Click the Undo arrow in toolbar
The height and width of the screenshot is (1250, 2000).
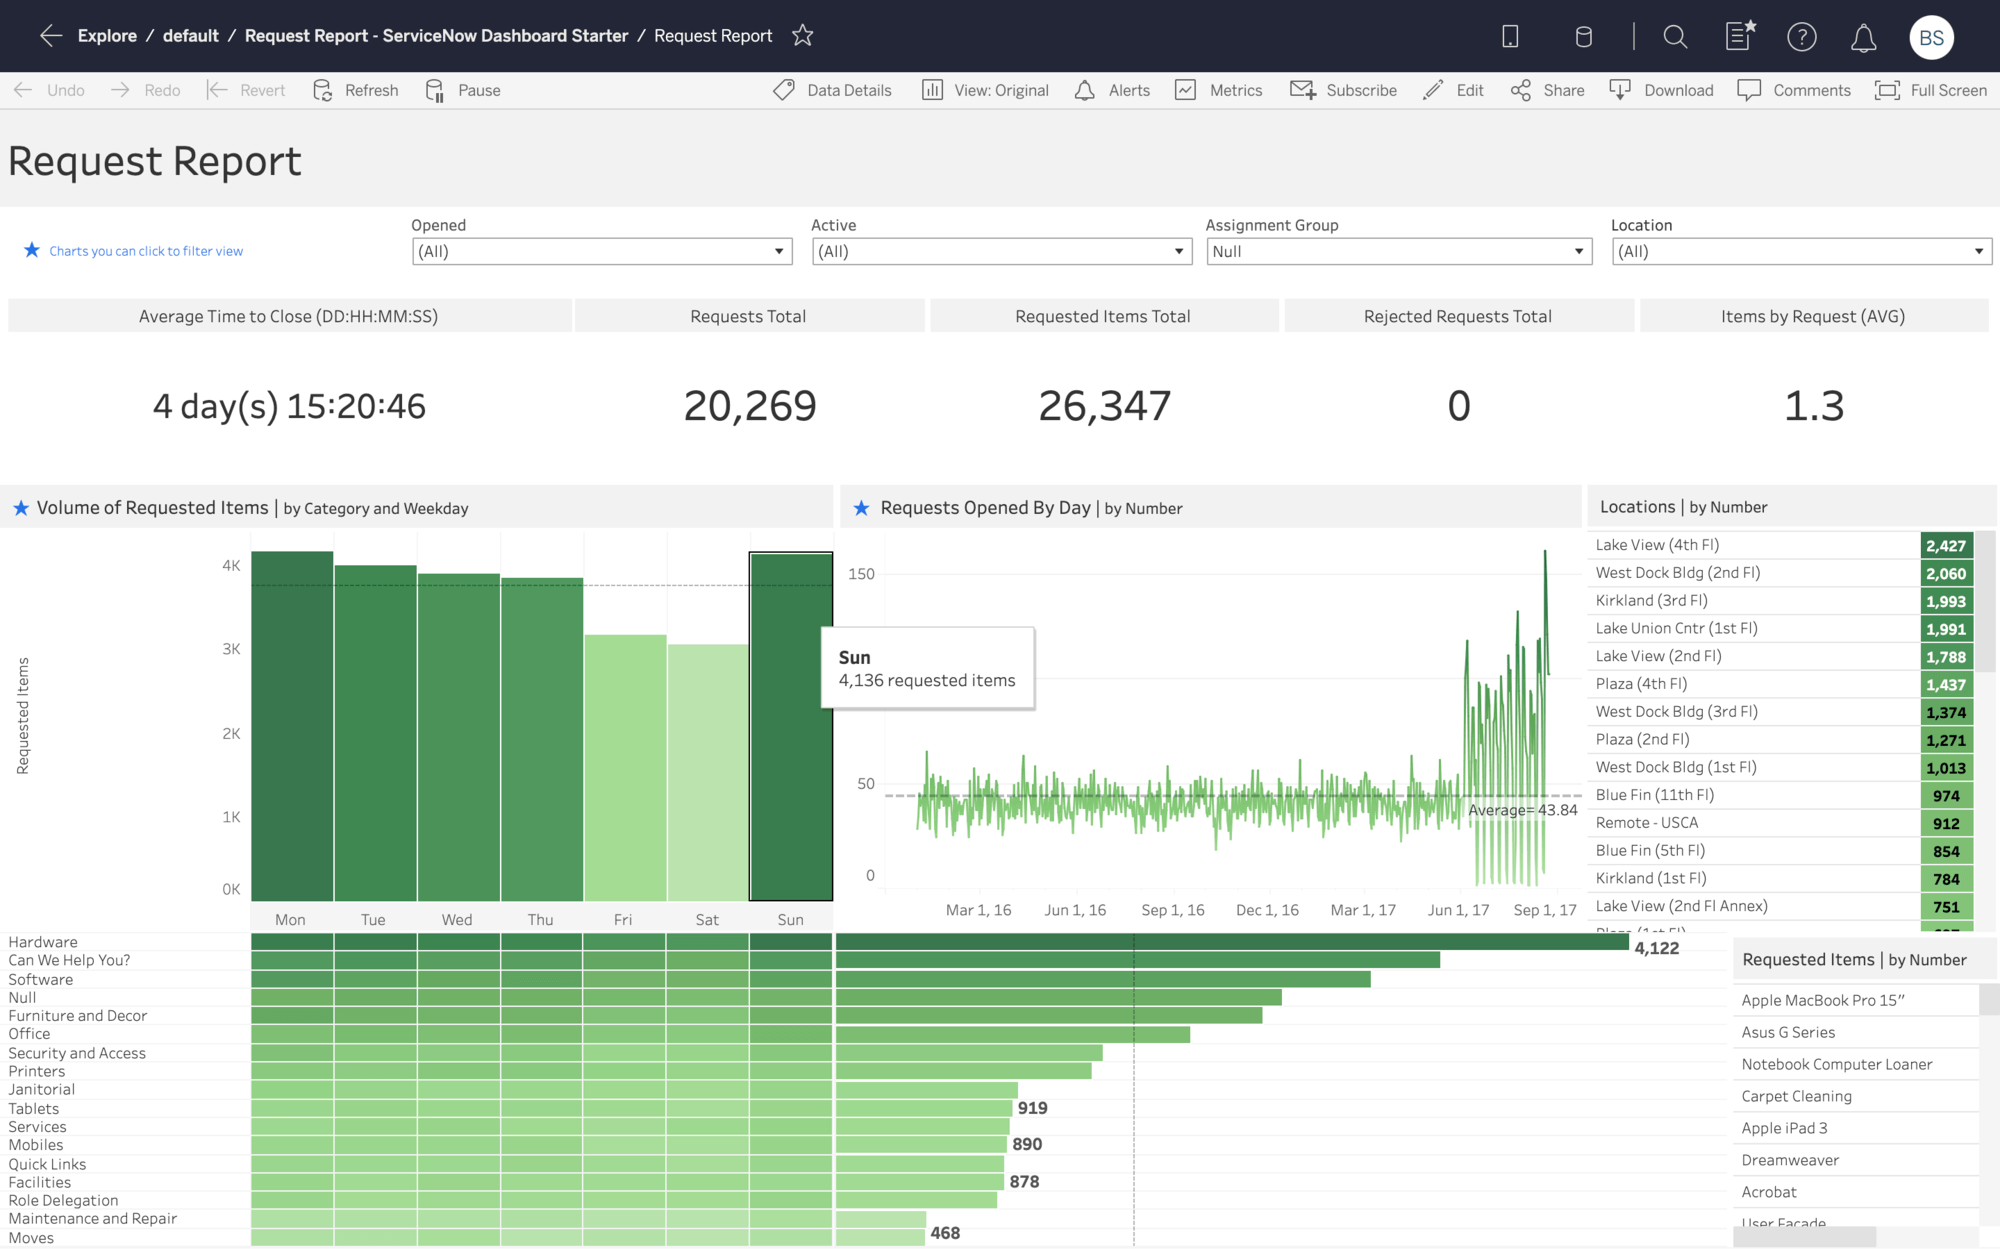click(x=22, y=89)
